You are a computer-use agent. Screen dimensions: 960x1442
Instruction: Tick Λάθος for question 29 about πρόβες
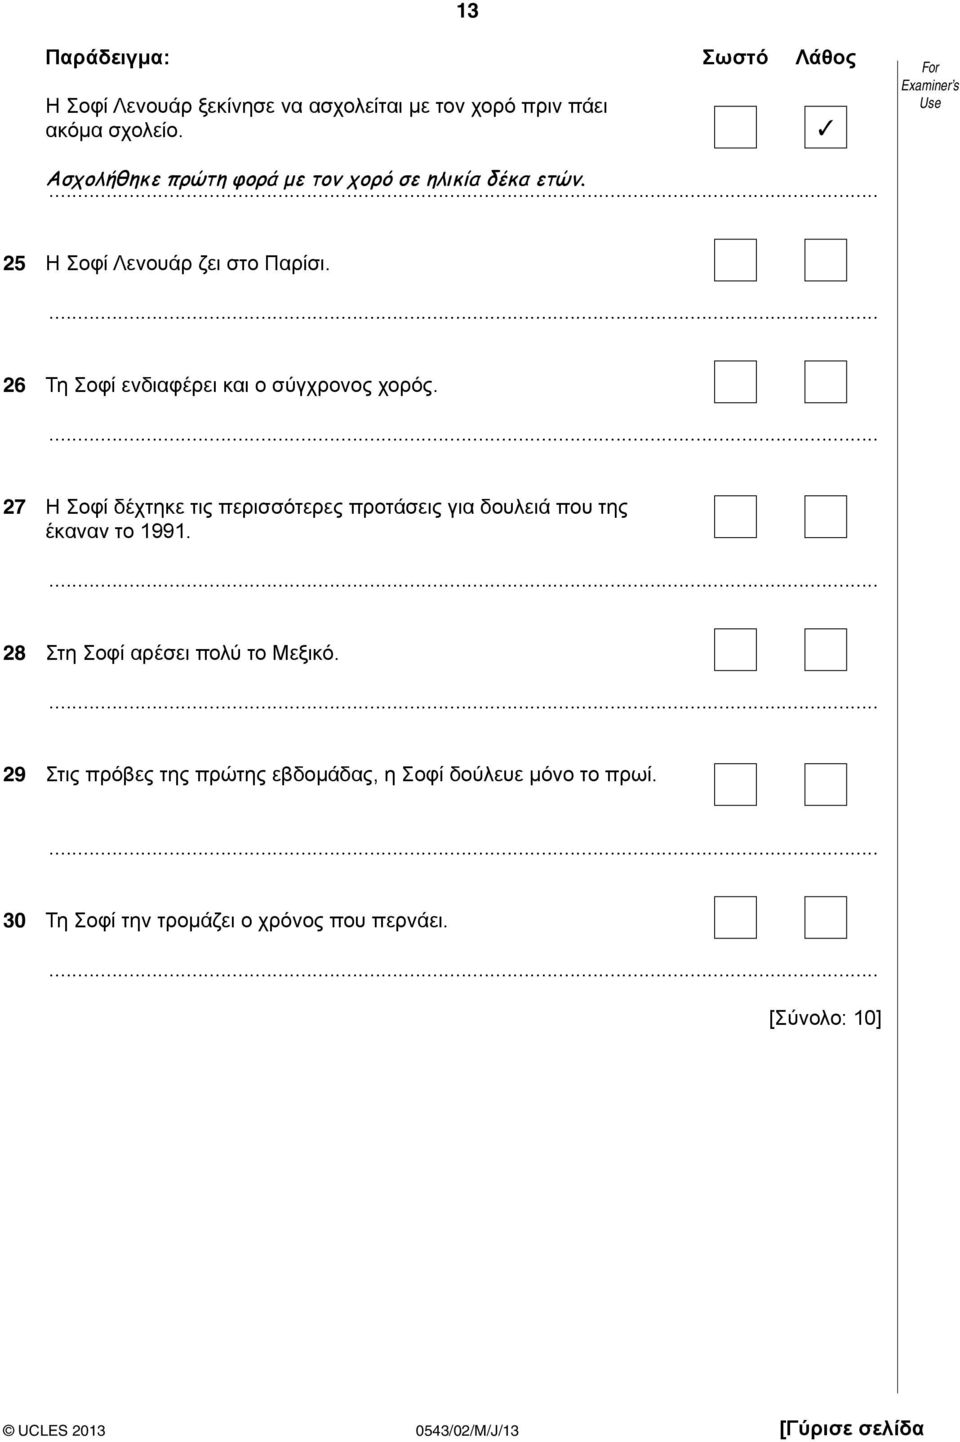pos(826,784)
